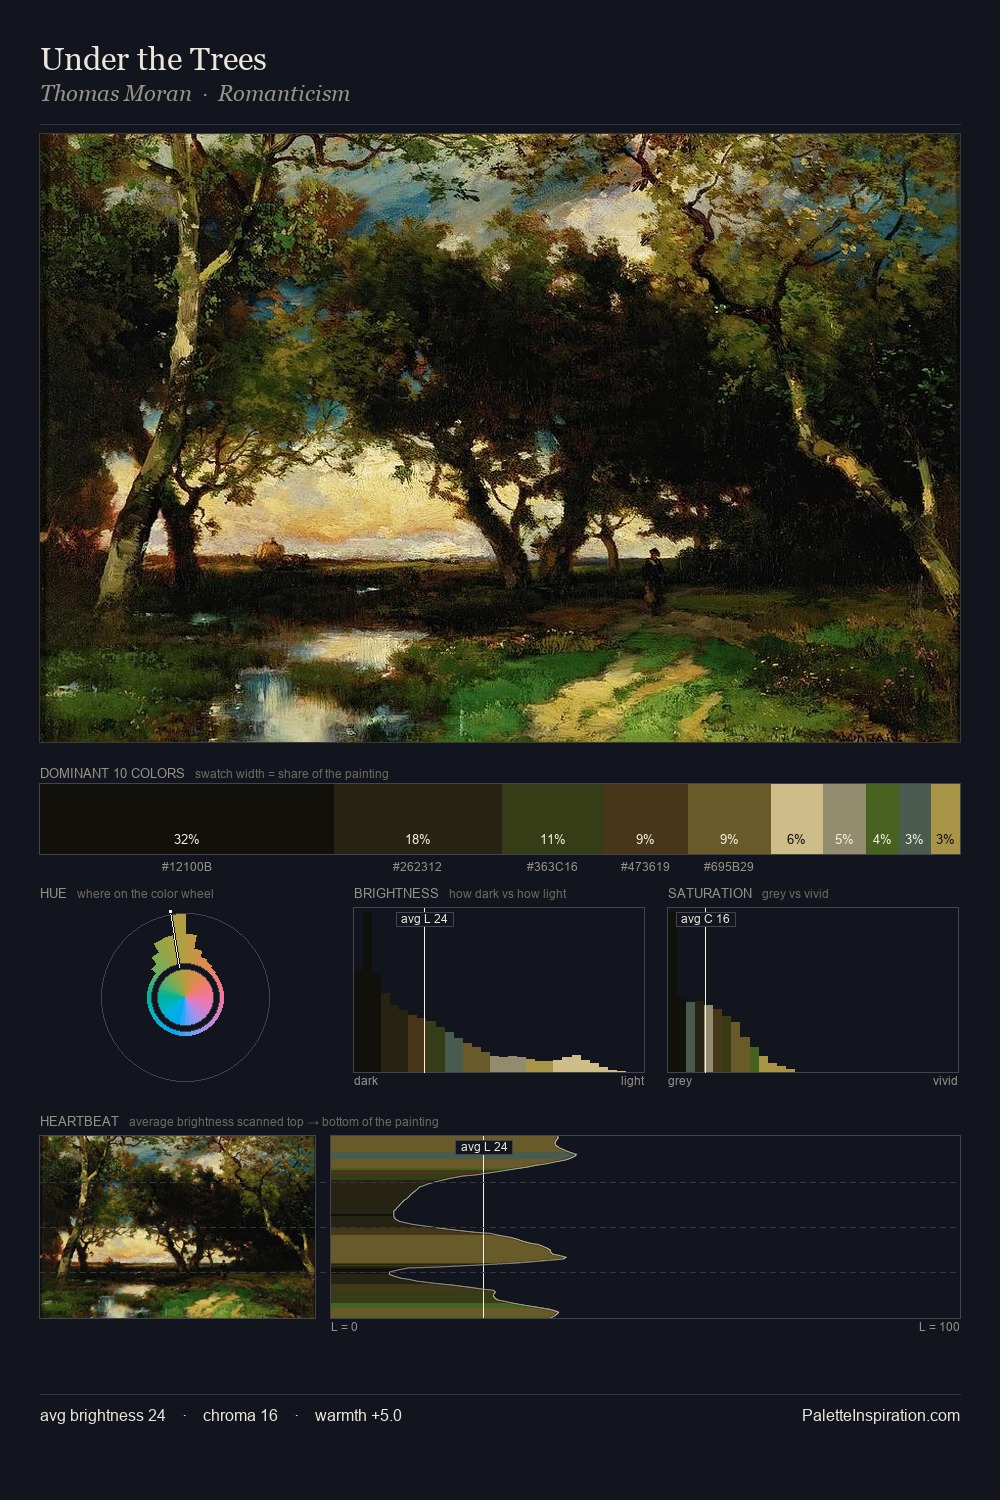Click the PaletteInspiration.com link
The height and width of the screenshot is (1500, 1000).
[881, 1415]
